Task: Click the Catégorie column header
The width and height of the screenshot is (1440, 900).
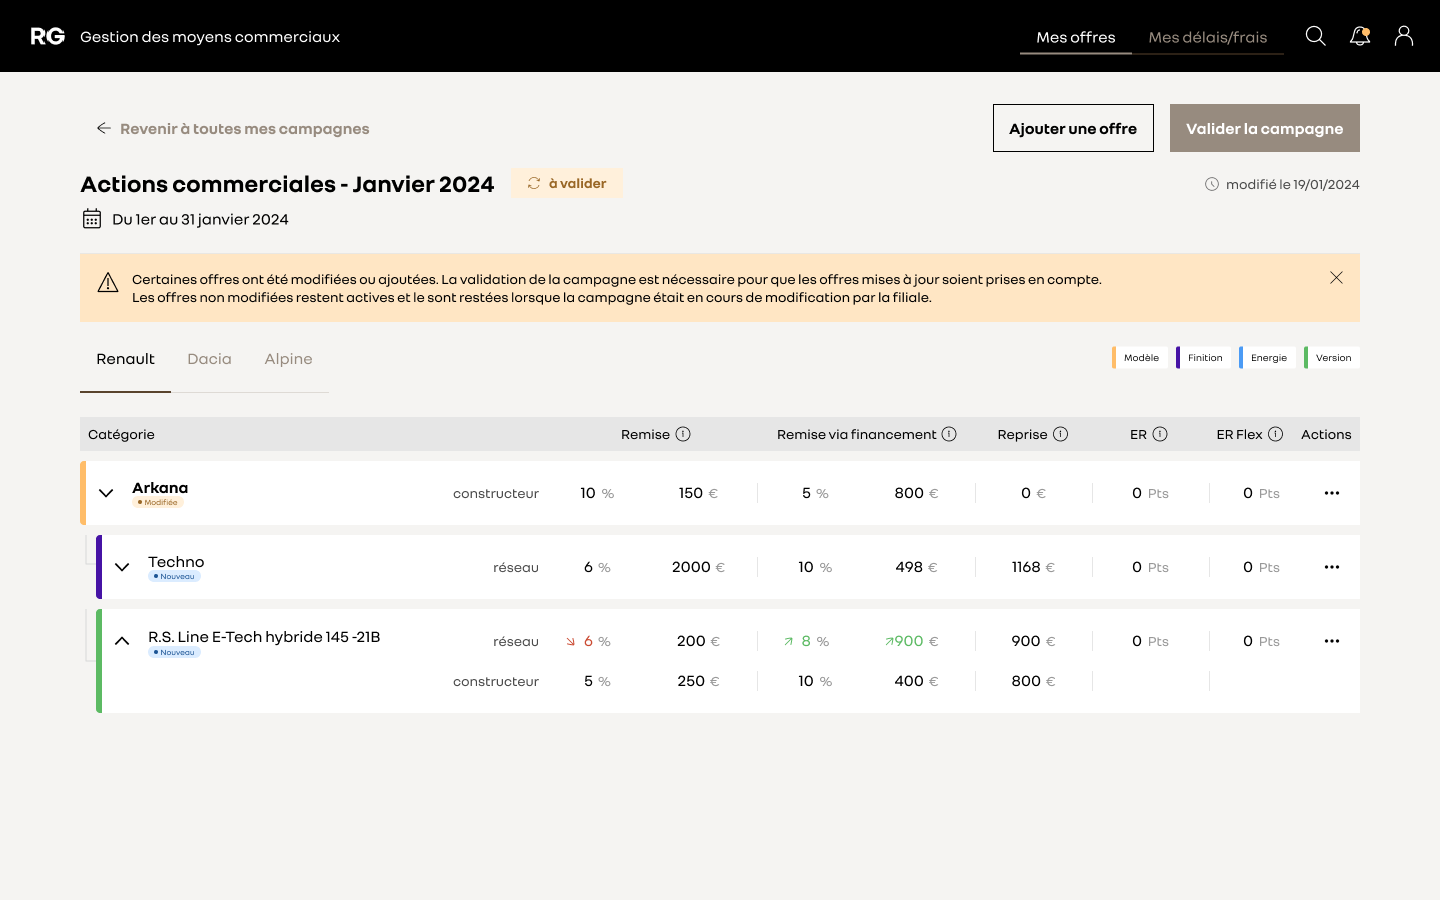Action: click(121, 434)
